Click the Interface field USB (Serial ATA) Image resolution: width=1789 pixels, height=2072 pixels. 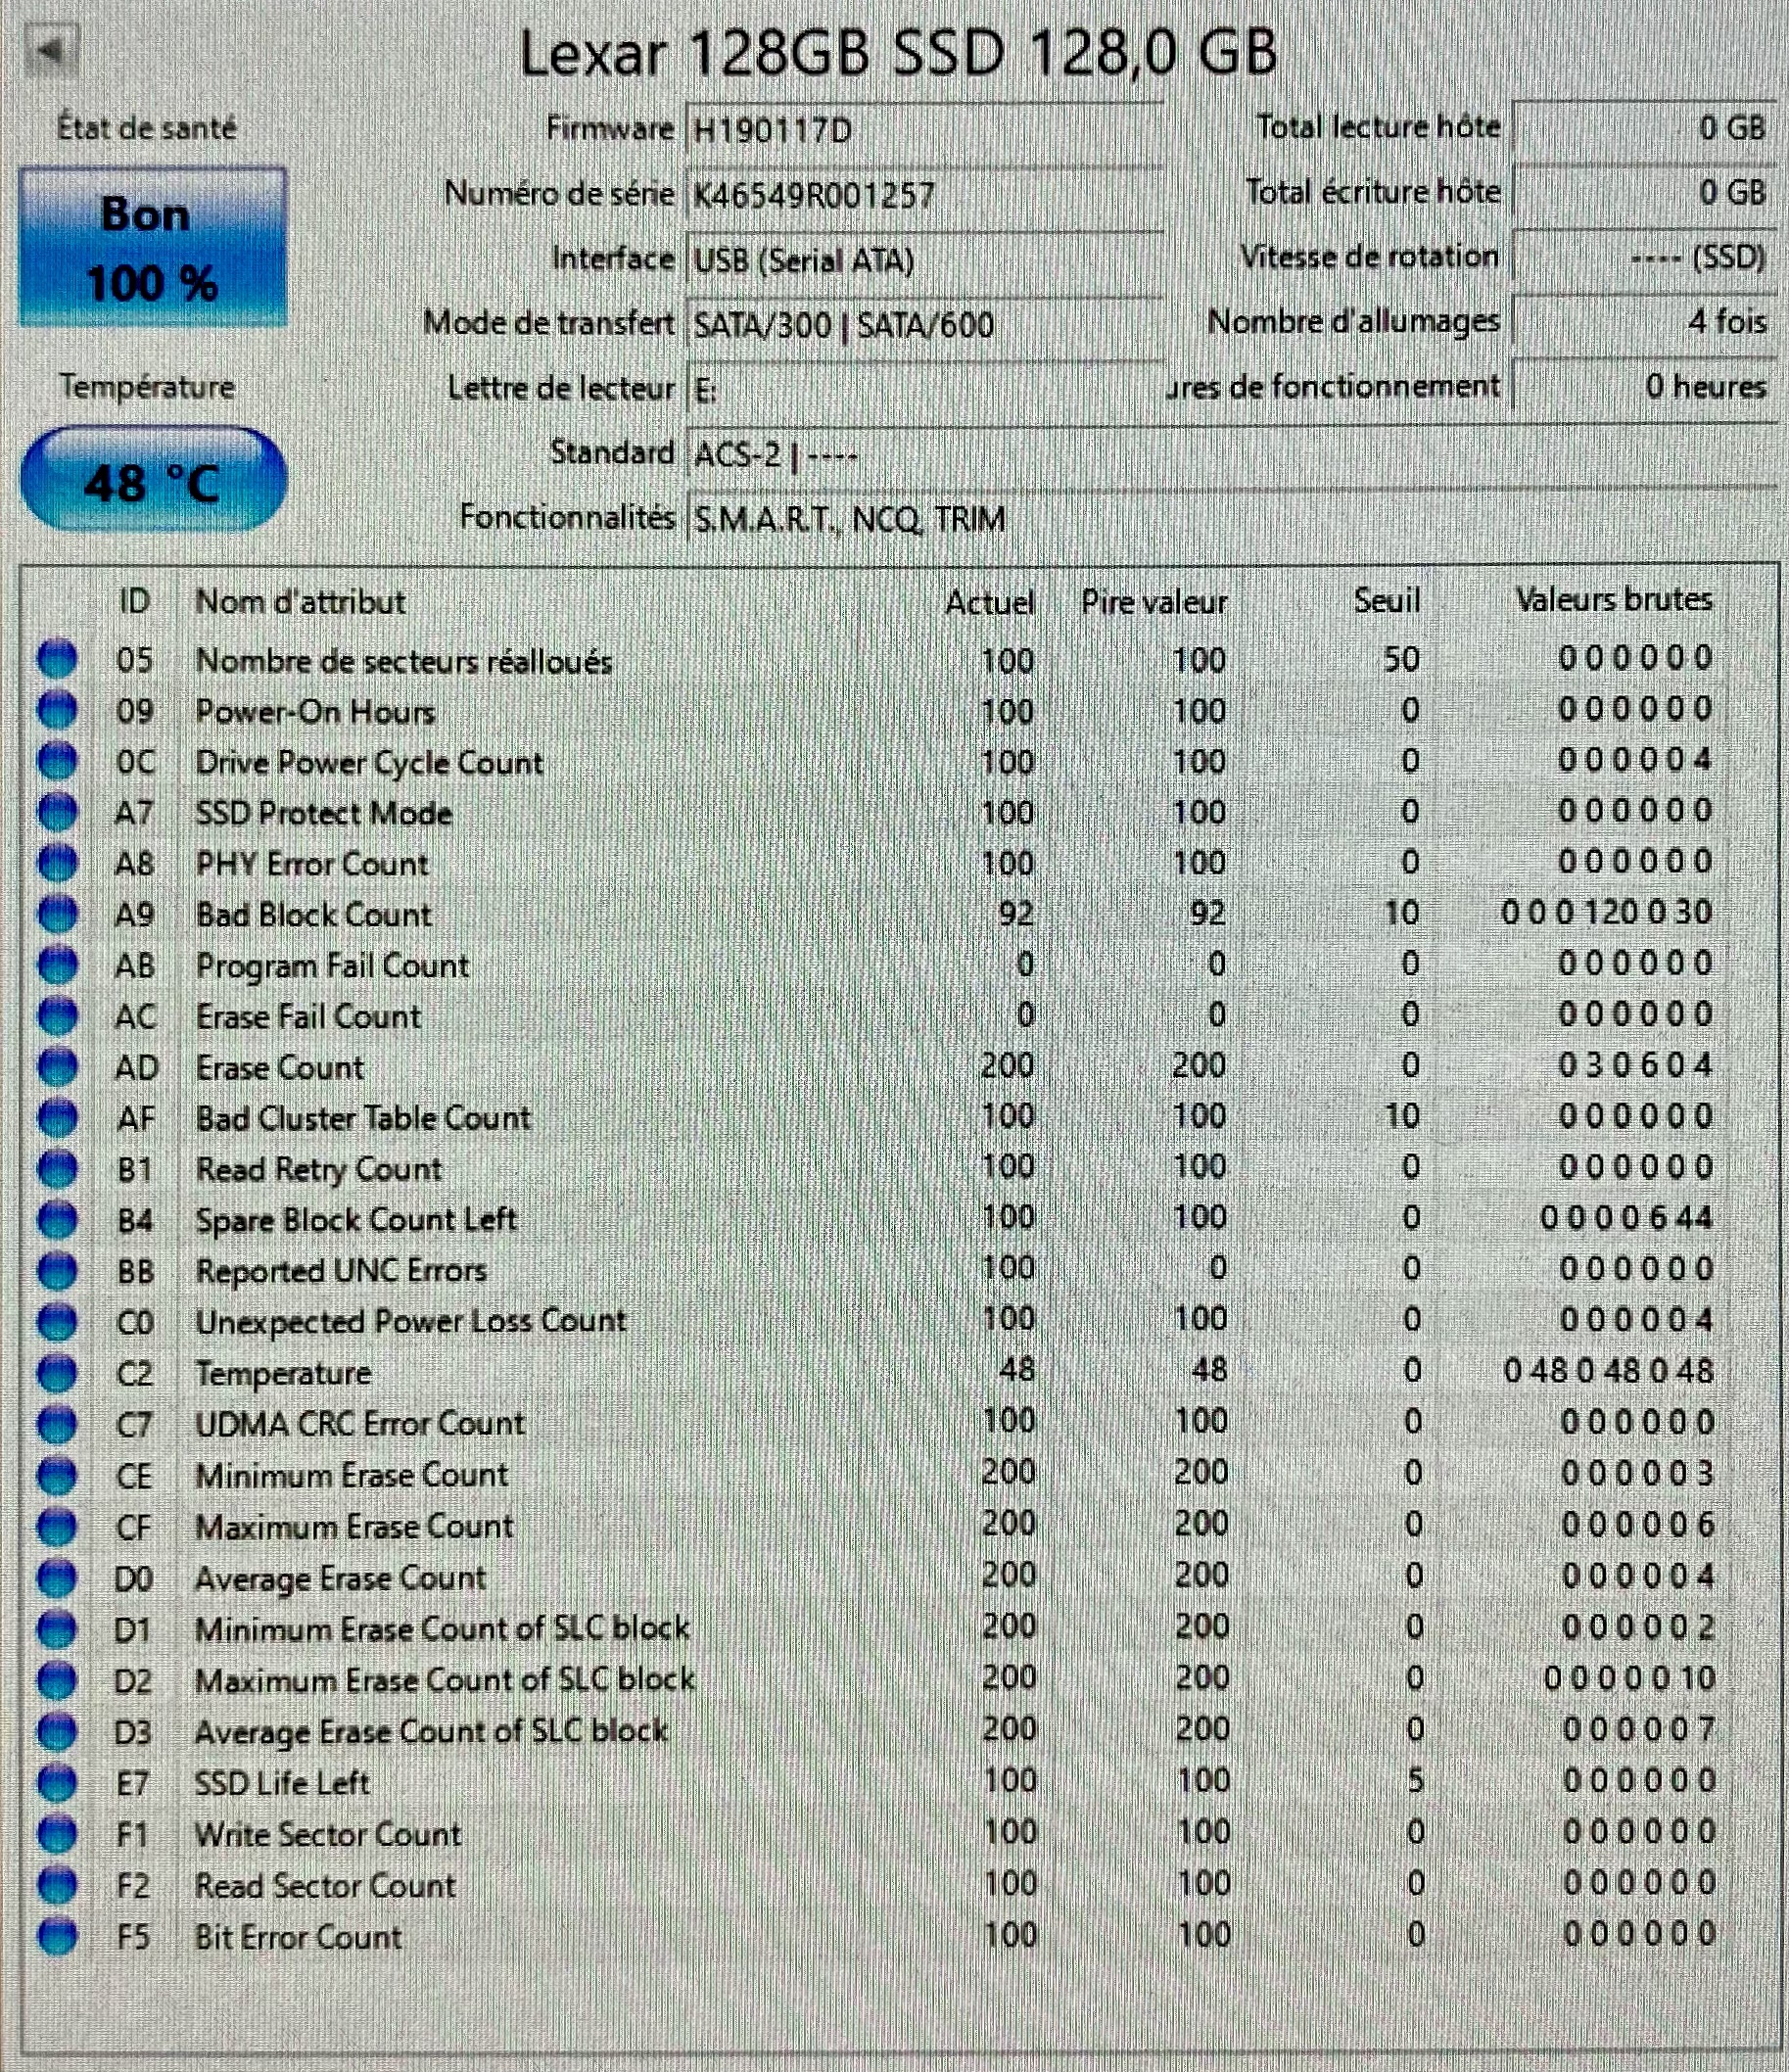click(x=925, y=260)
